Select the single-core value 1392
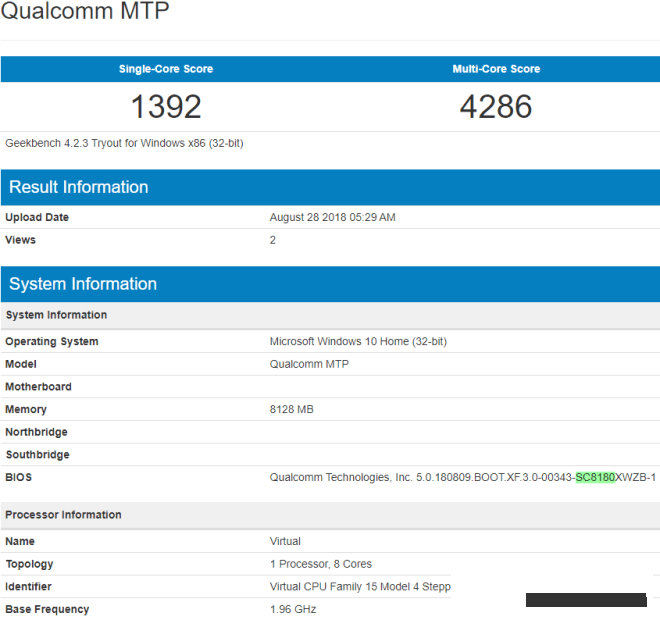The width and height of the screenshot is (660, 620). [166, 106]
